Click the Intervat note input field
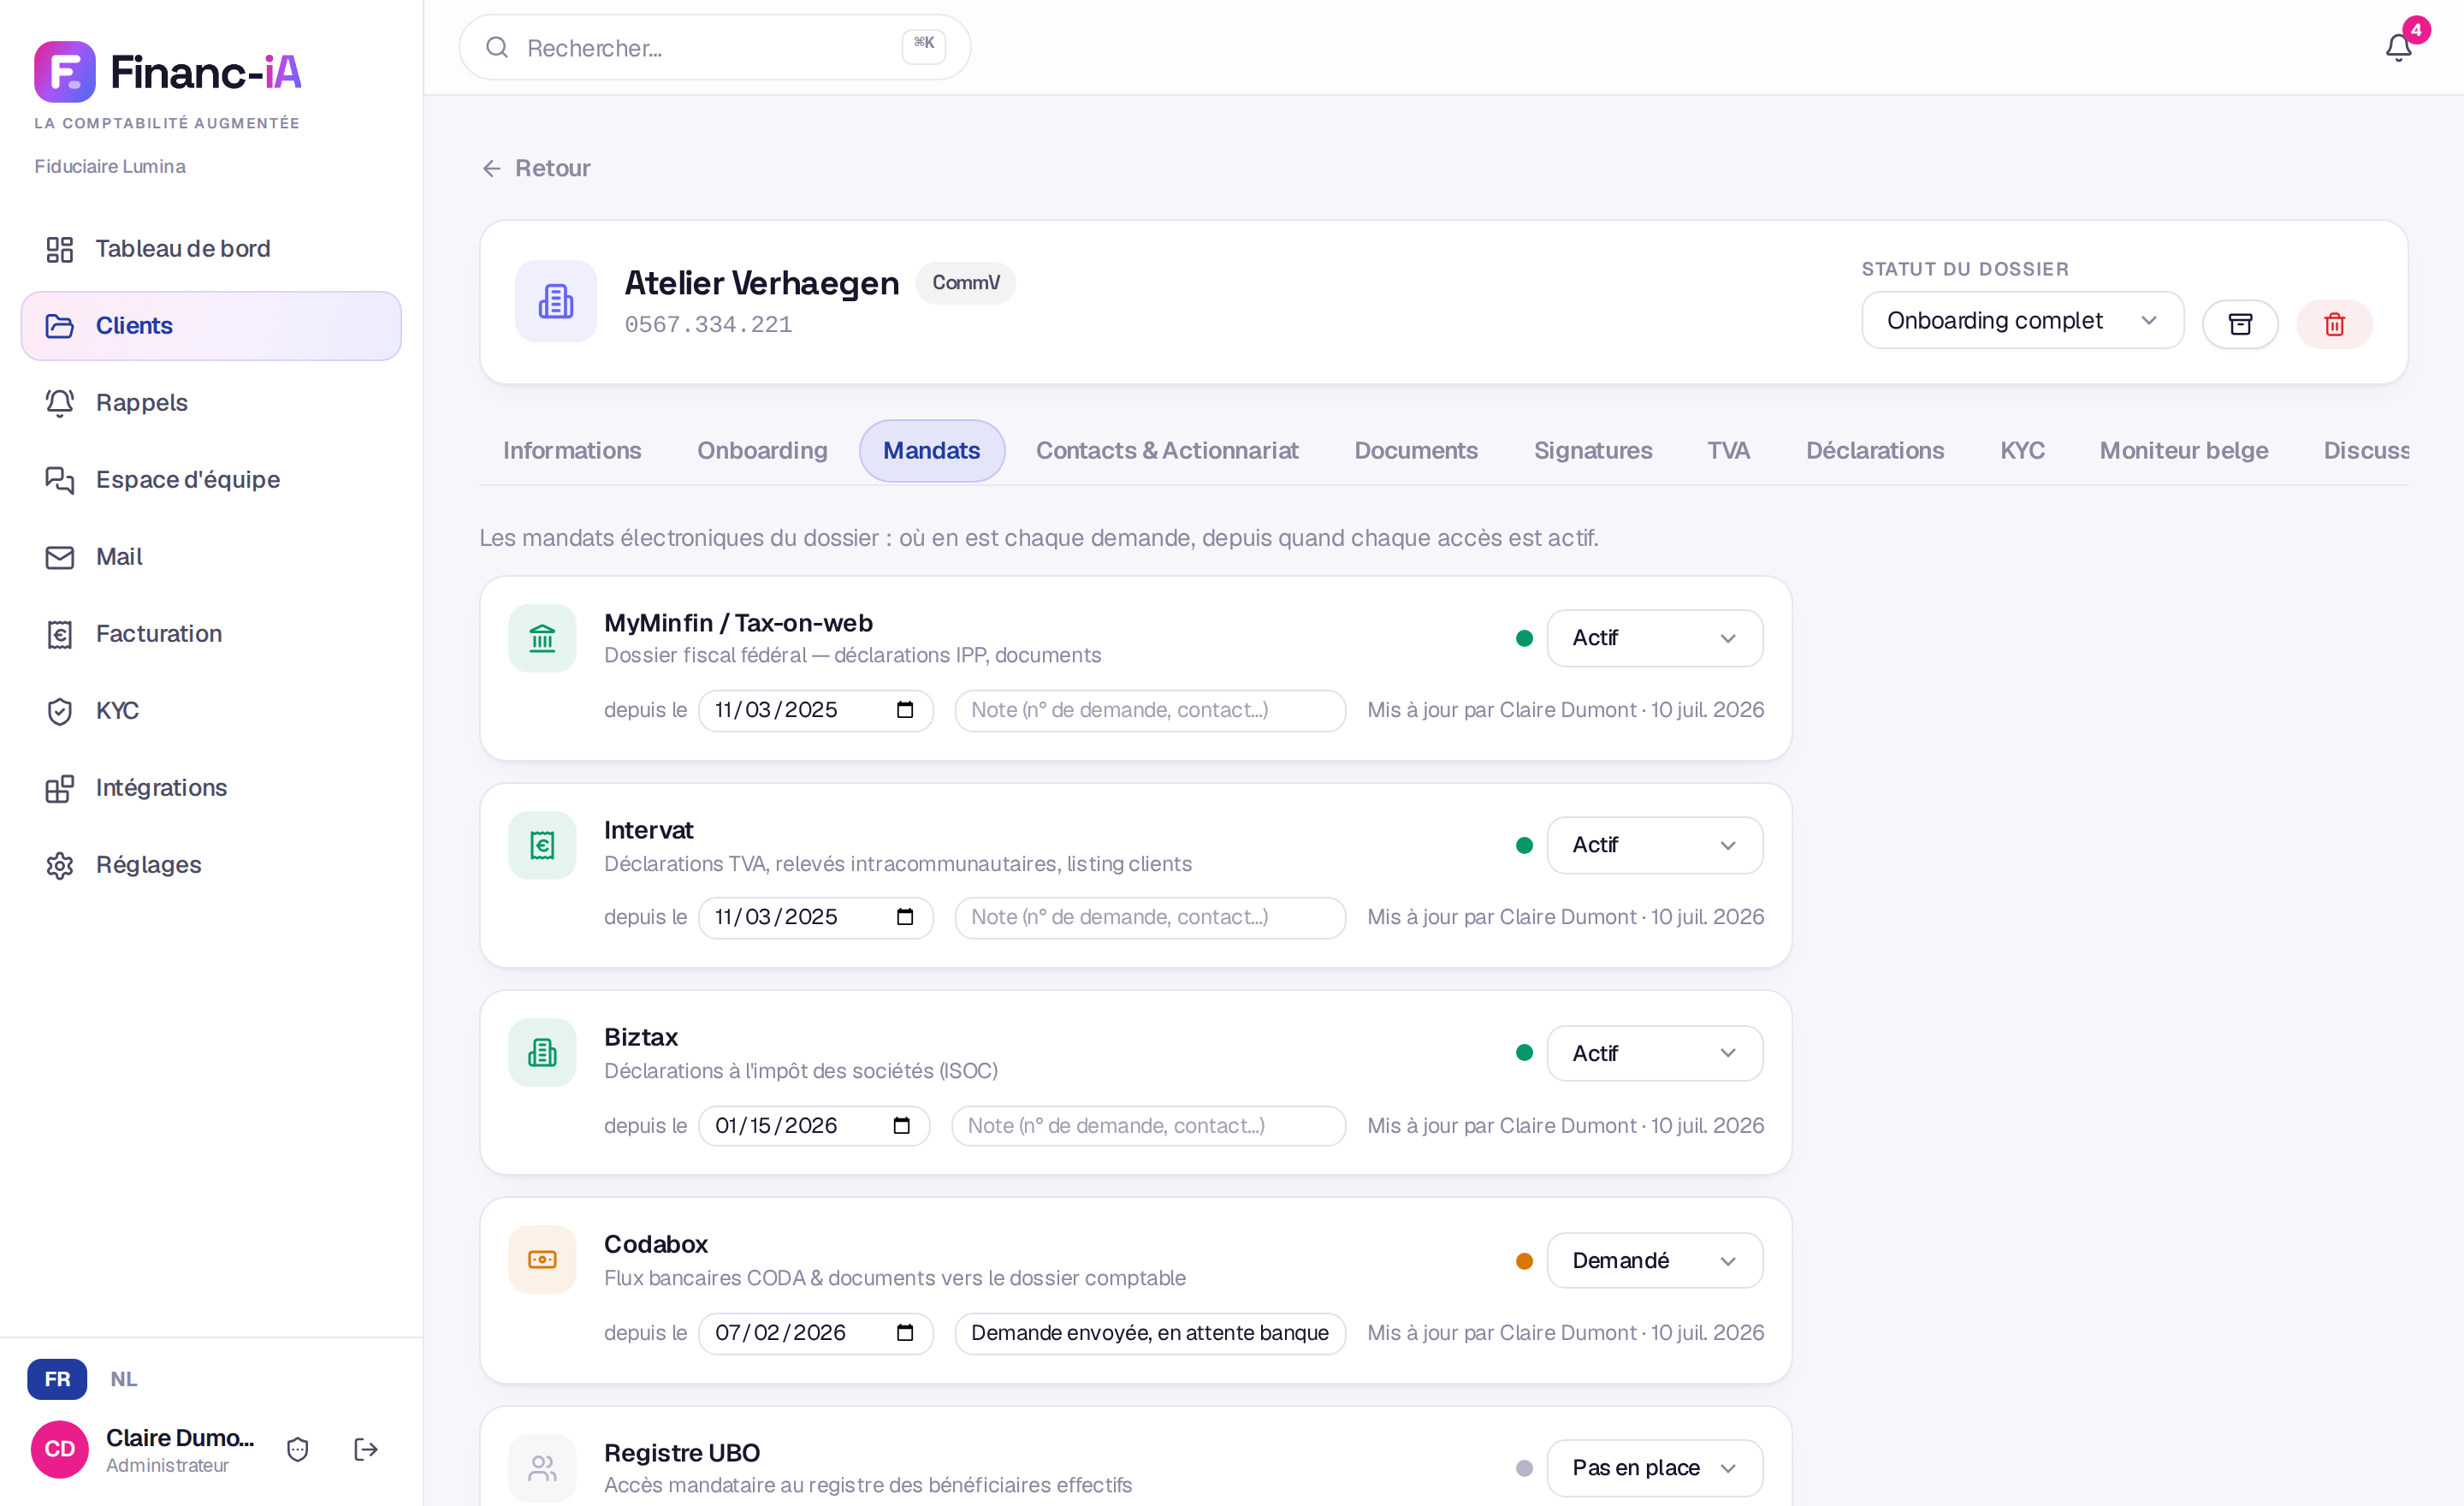This screenshot has width=2464, height=1506. click(x=1150, y=917)
